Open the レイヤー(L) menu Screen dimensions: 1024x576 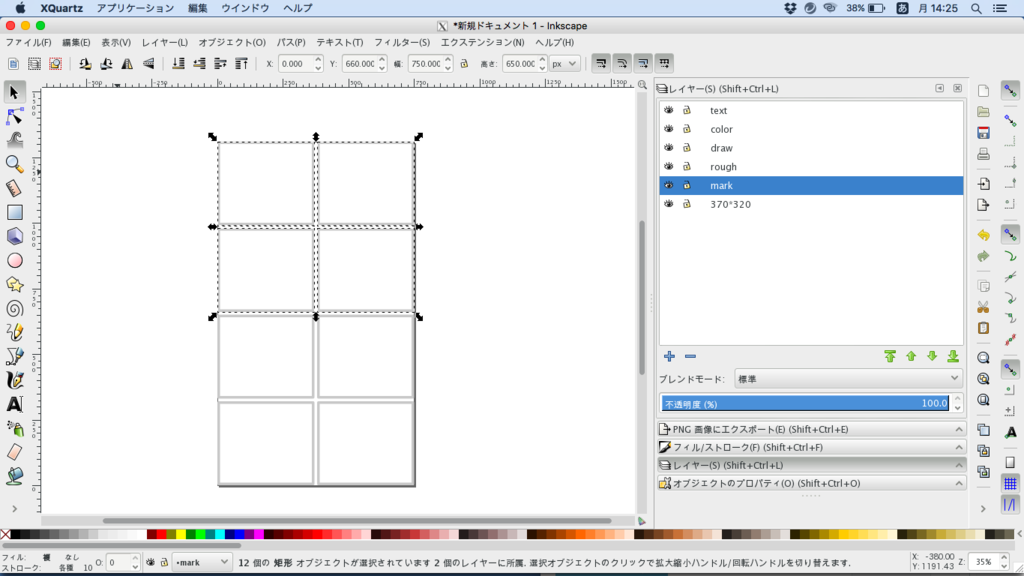(x=165, y=42)
